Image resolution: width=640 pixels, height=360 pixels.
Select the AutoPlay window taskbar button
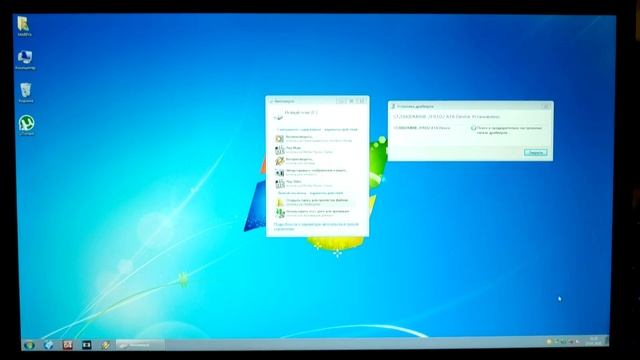click(140, 345)
